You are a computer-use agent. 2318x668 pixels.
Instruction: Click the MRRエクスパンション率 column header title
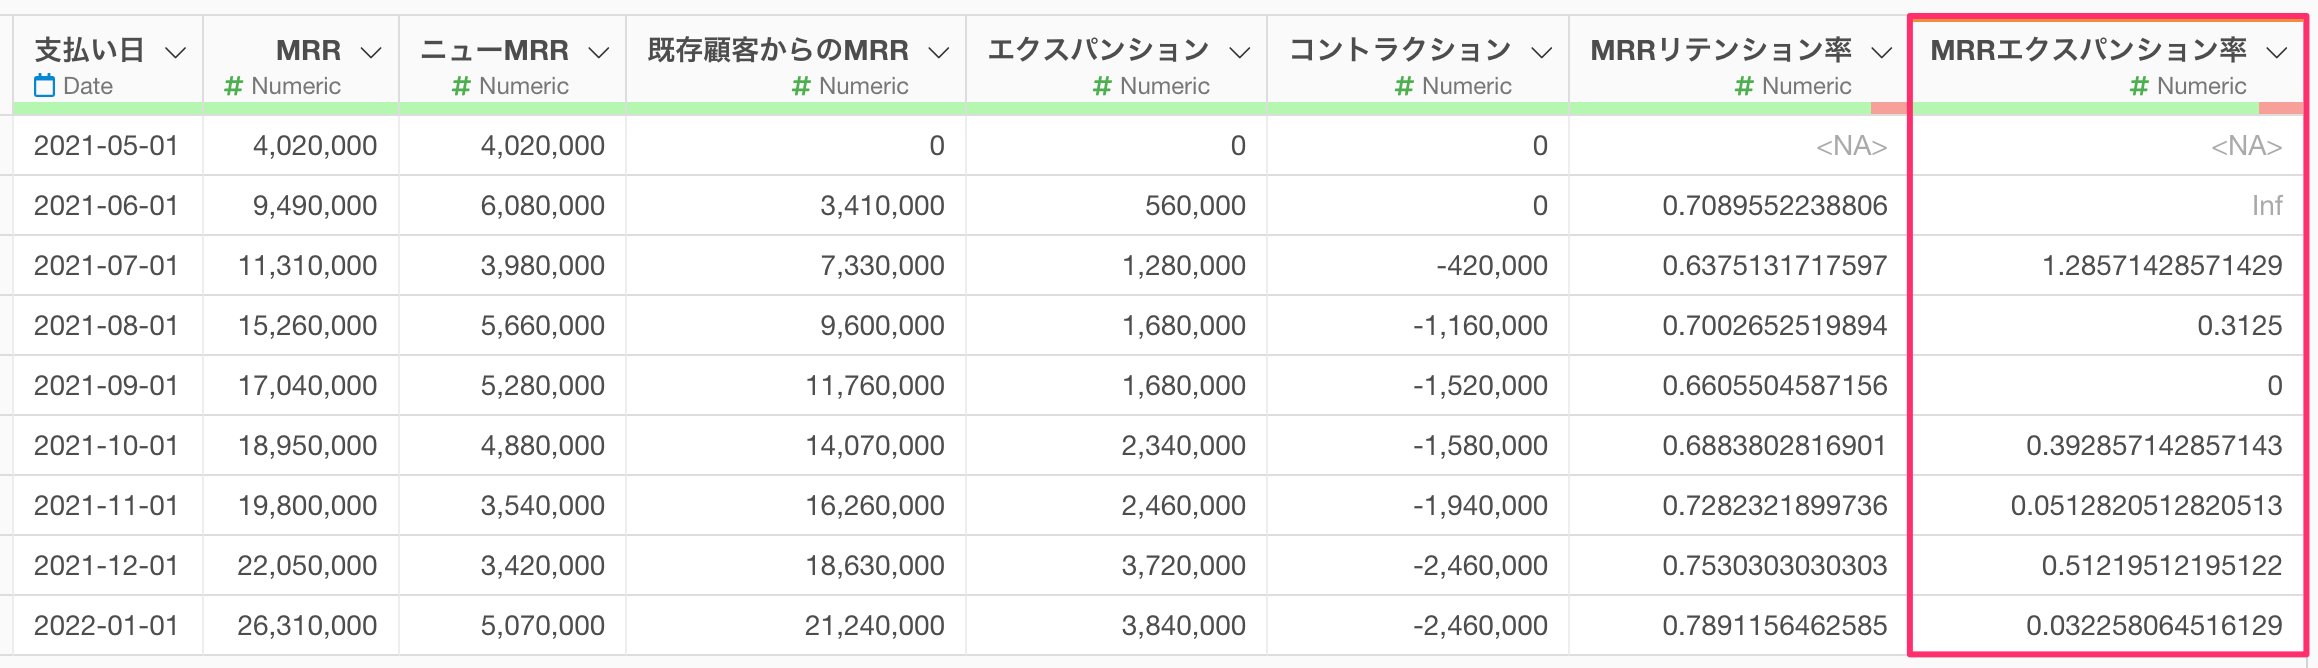(x=2089, y=50)
